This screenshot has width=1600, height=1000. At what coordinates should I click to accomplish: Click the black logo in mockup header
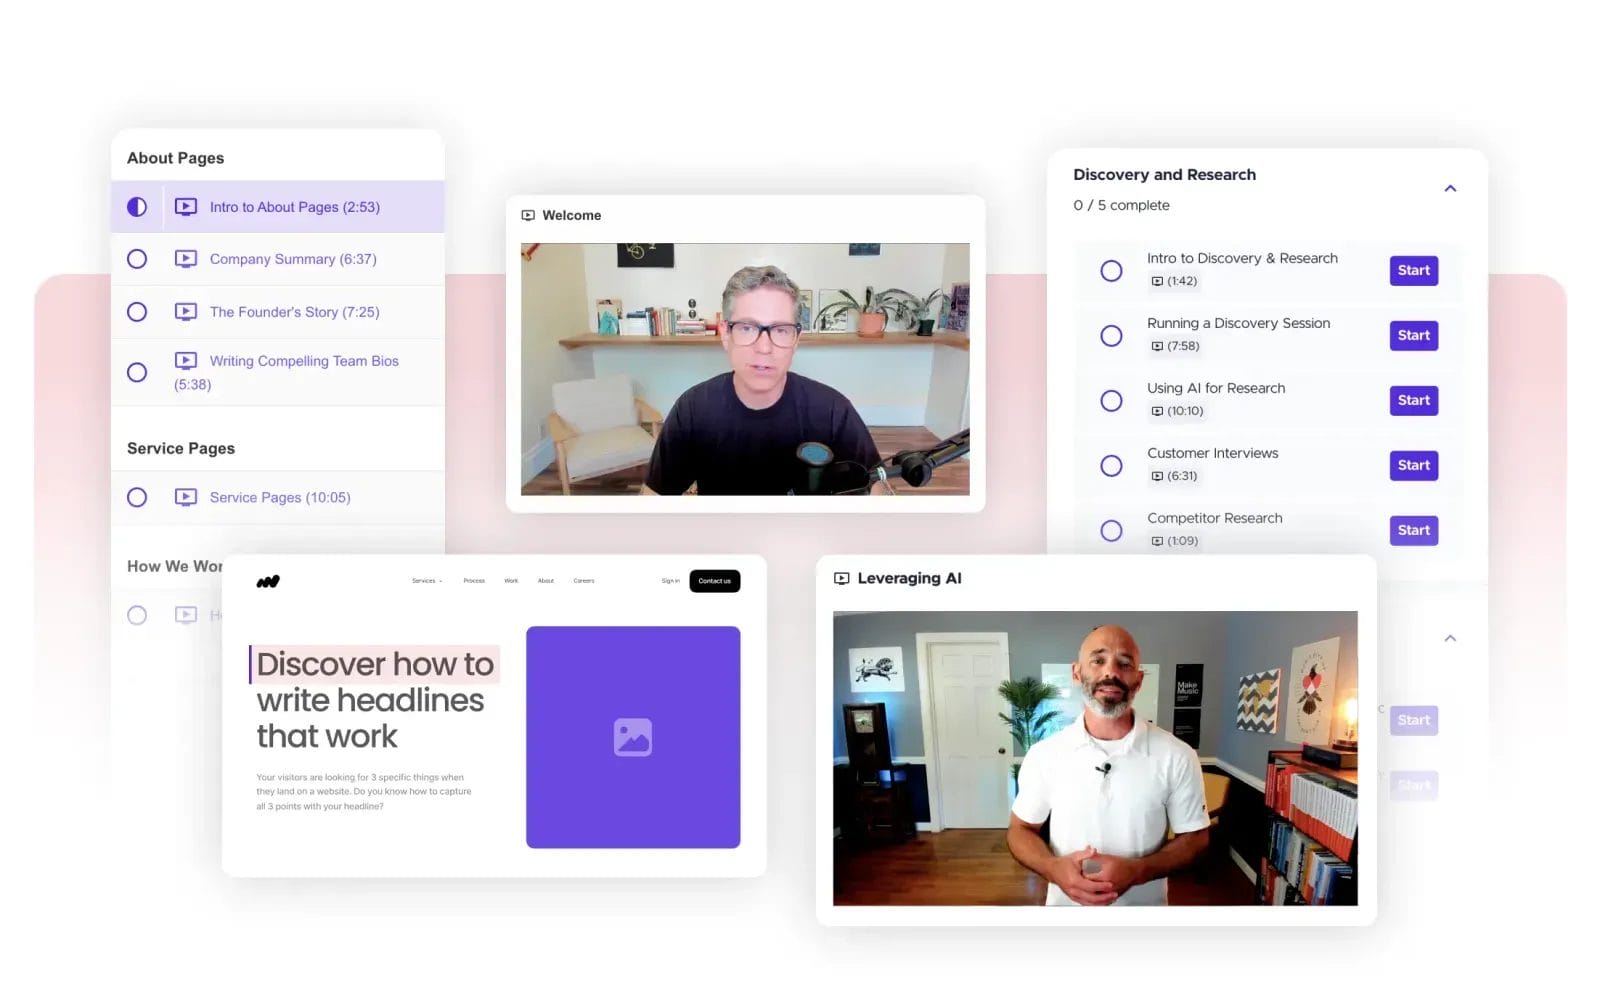pos(268,581)
